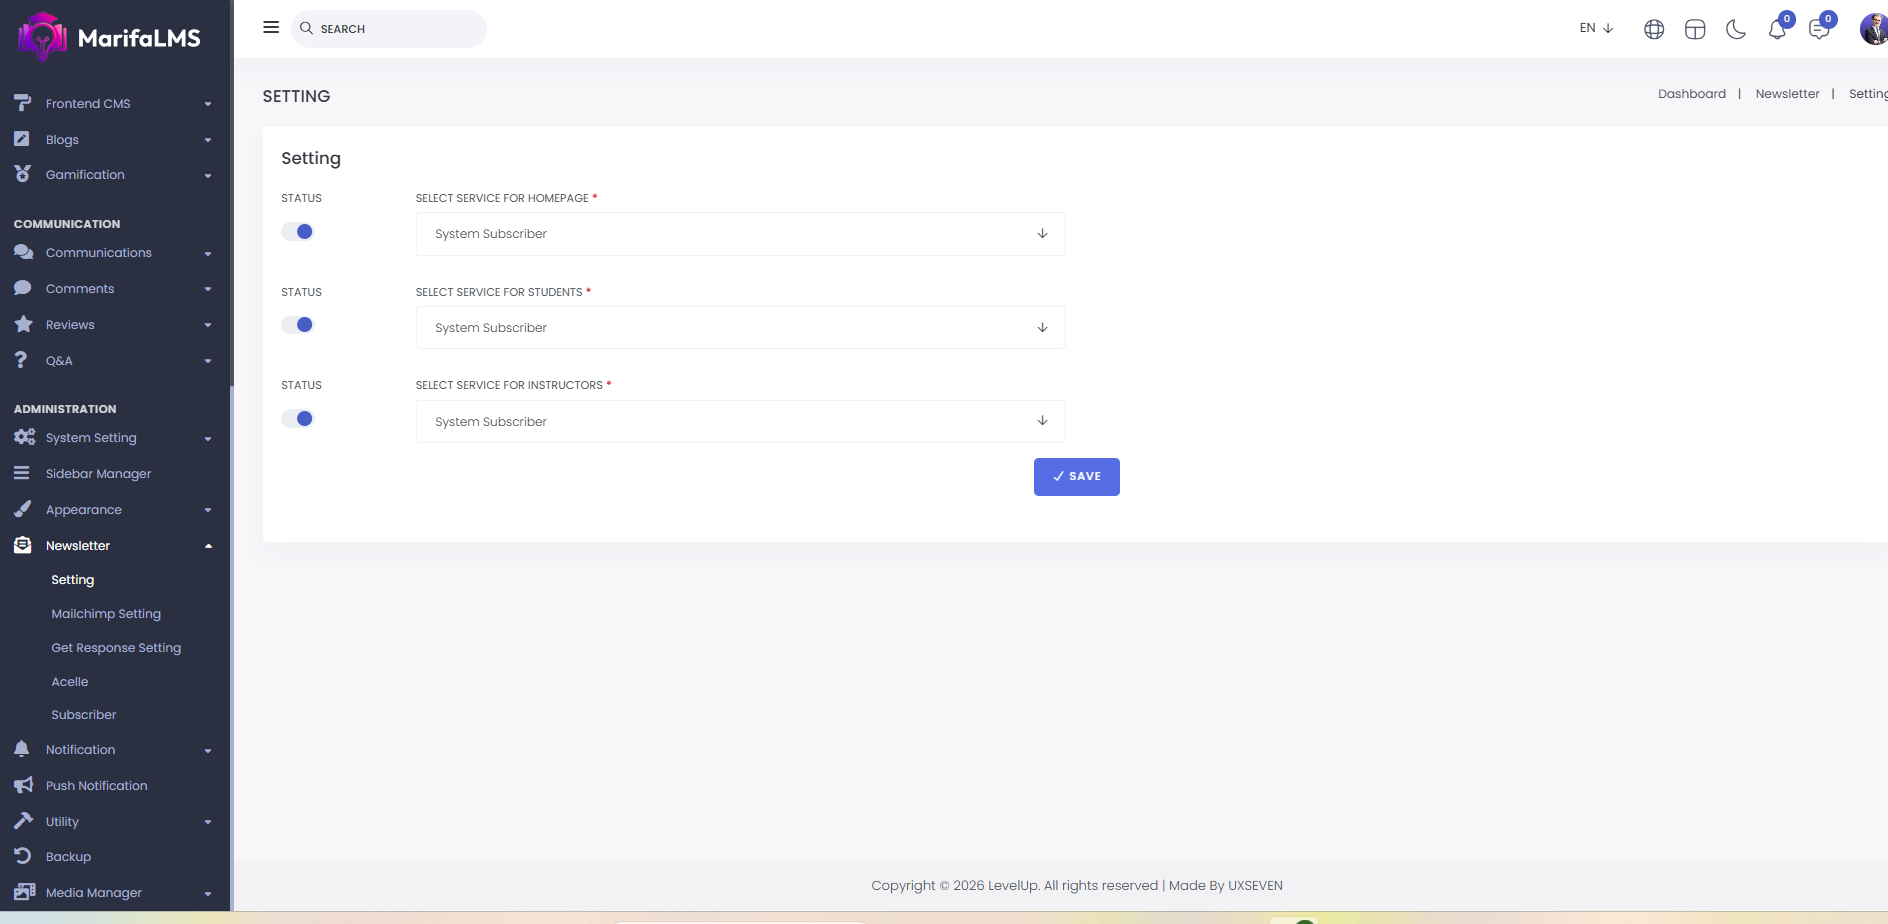Image resolution: width=1888 pixels, height=924 pixels.
Task: Click the layout panel icon in header
Action: coord(1695,30)
